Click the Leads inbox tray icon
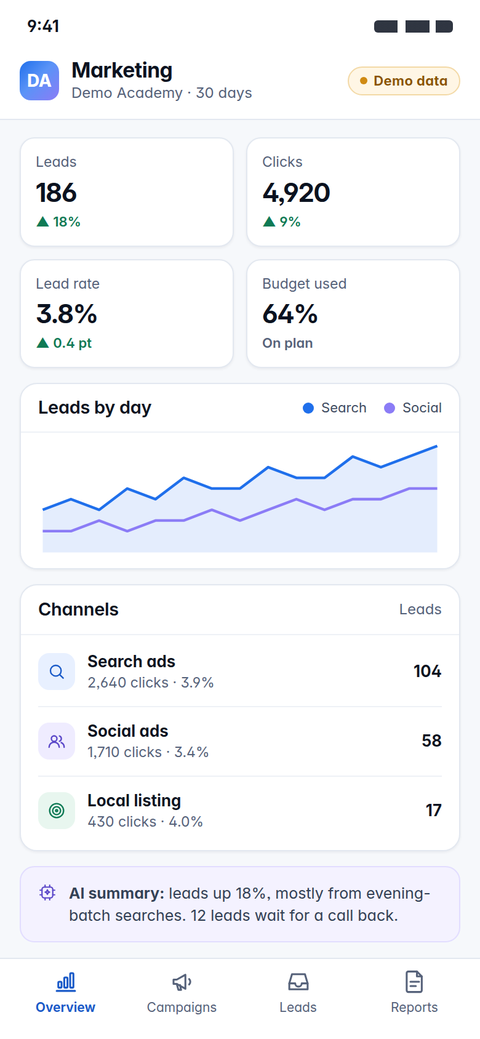The image size is (480, 1039). pos(298,981)
